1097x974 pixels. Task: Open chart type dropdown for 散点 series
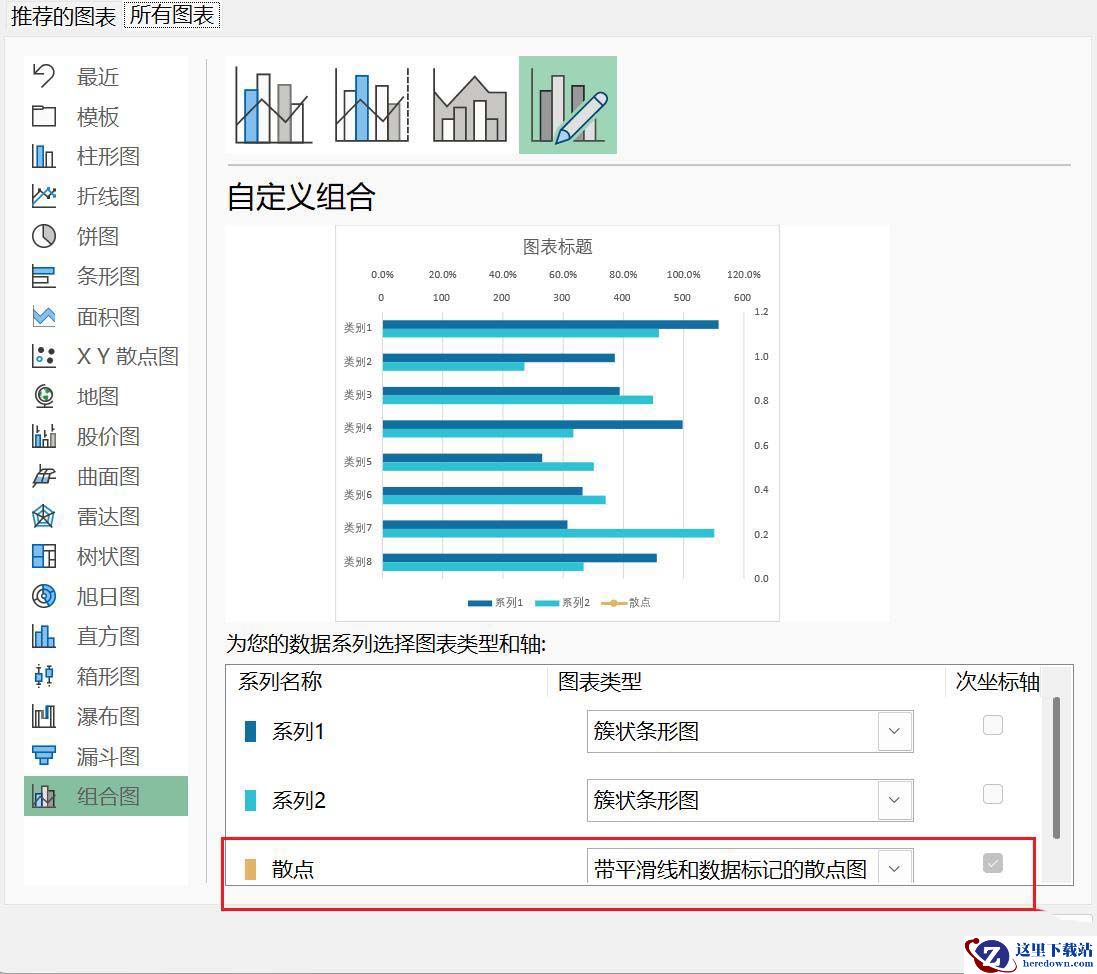[894, 868]
